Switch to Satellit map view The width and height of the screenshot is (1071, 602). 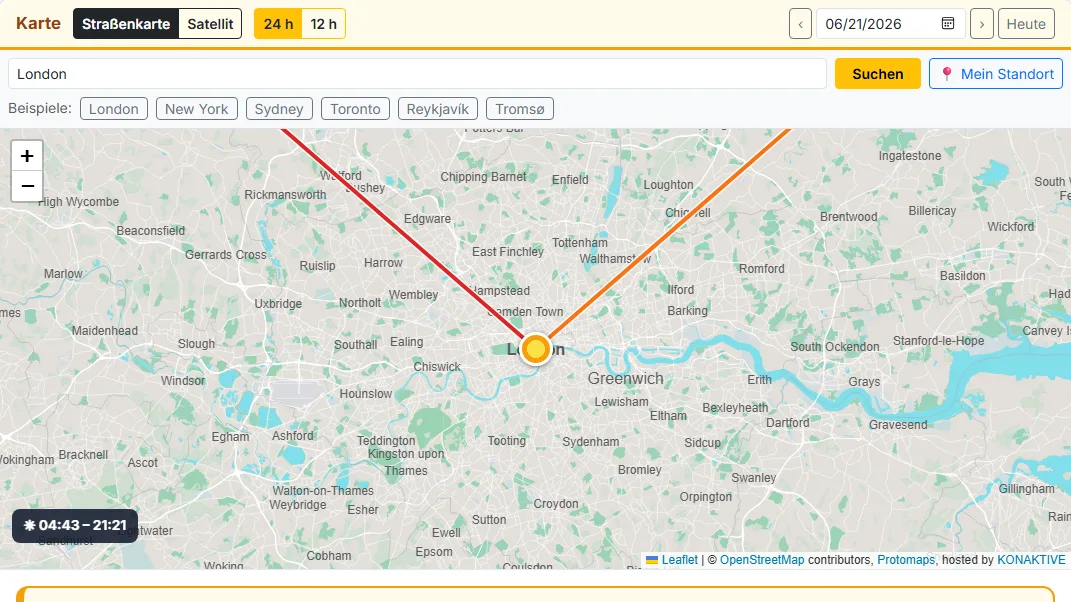[x=210, y=24]
